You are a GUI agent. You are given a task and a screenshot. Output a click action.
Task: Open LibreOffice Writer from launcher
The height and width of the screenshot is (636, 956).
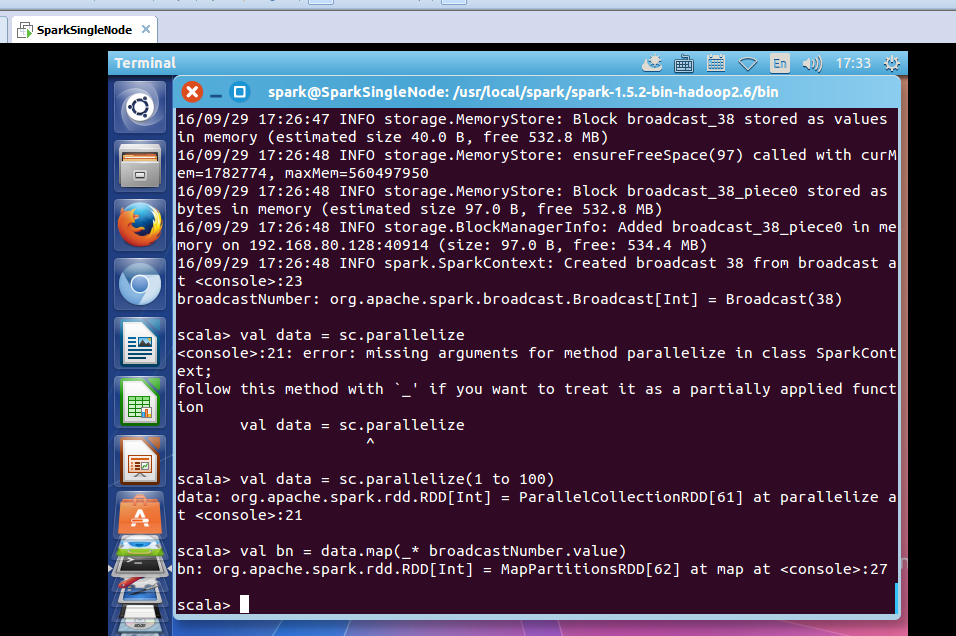click(140, 343)
